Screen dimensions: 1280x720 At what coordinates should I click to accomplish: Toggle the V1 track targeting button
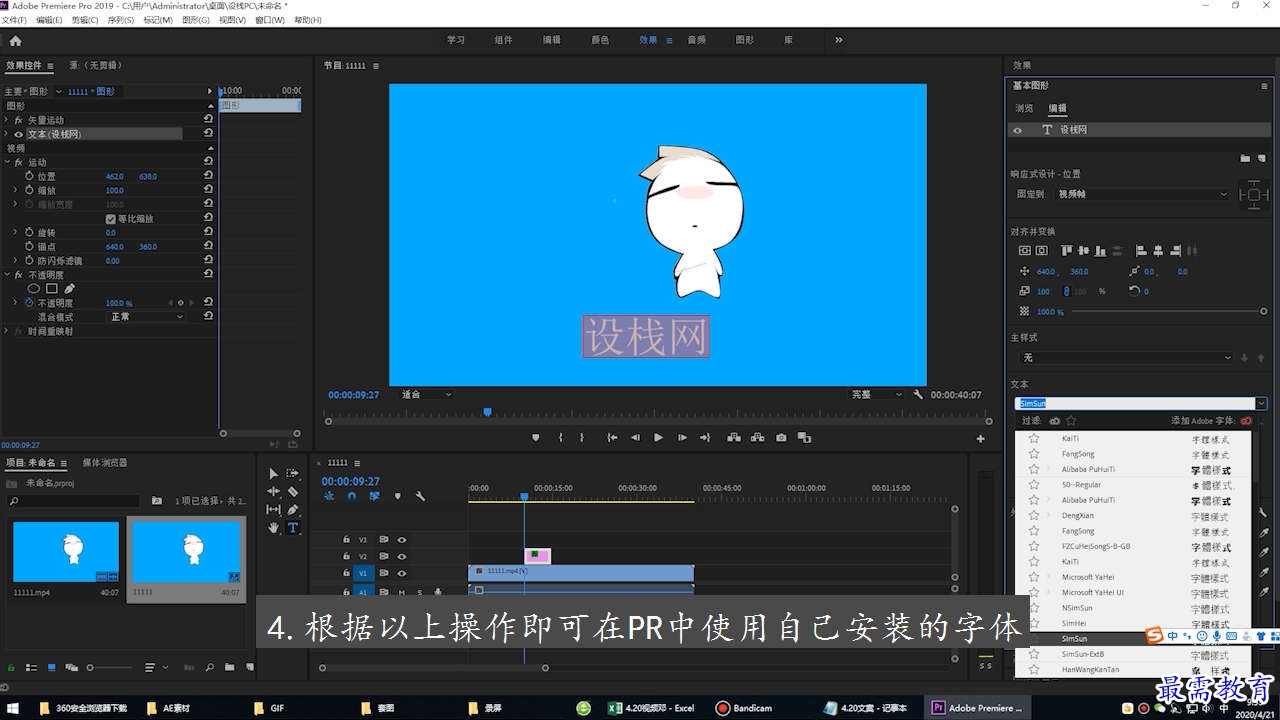pyautogui.click(x=363, y=573)
